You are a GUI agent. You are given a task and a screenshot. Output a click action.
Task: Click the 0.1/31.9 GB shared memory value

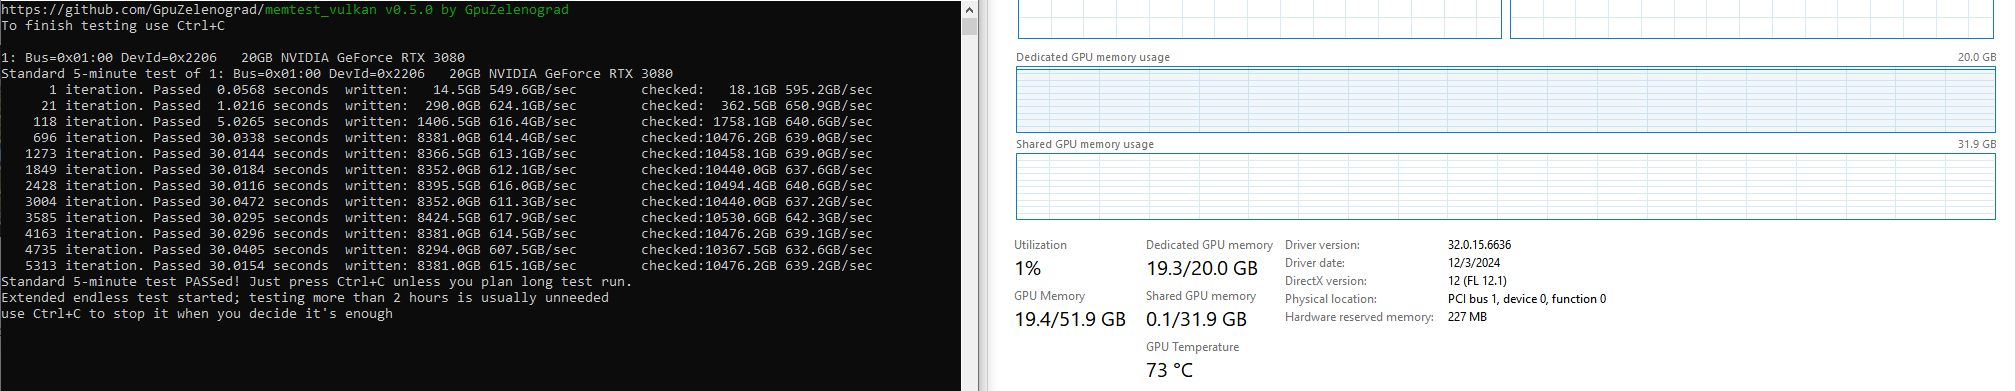tap(1196, 319)
